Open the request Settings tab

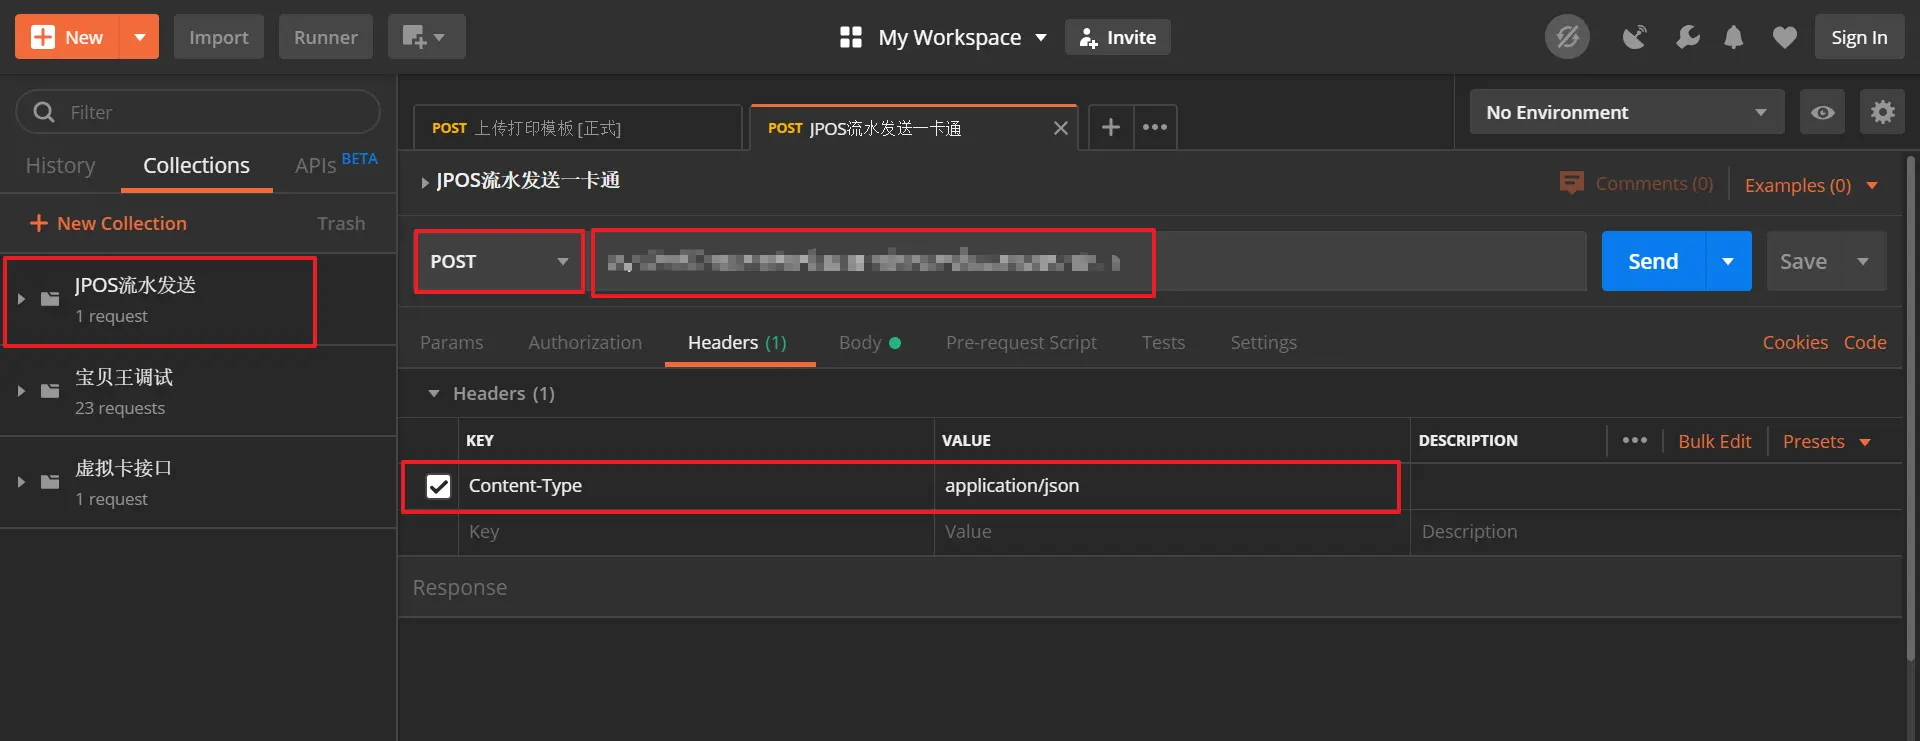coord(1263,342)
